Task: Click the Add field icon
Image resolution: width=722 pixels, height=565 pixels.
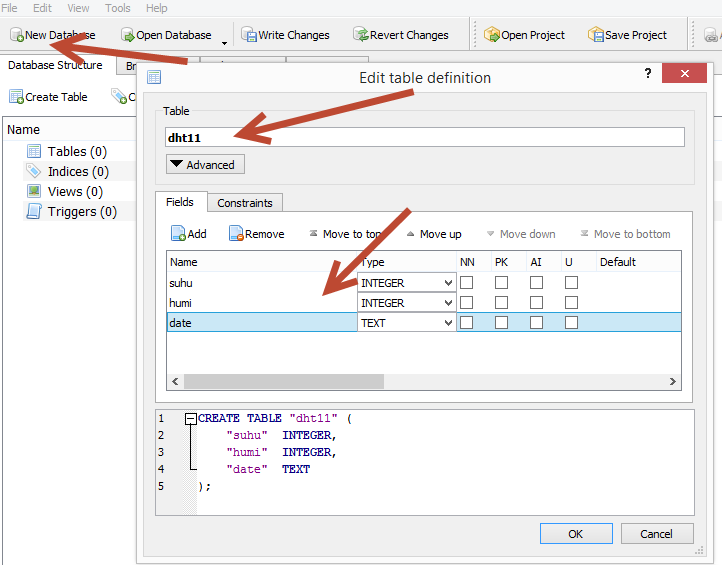Action: [x=178, y=233]
